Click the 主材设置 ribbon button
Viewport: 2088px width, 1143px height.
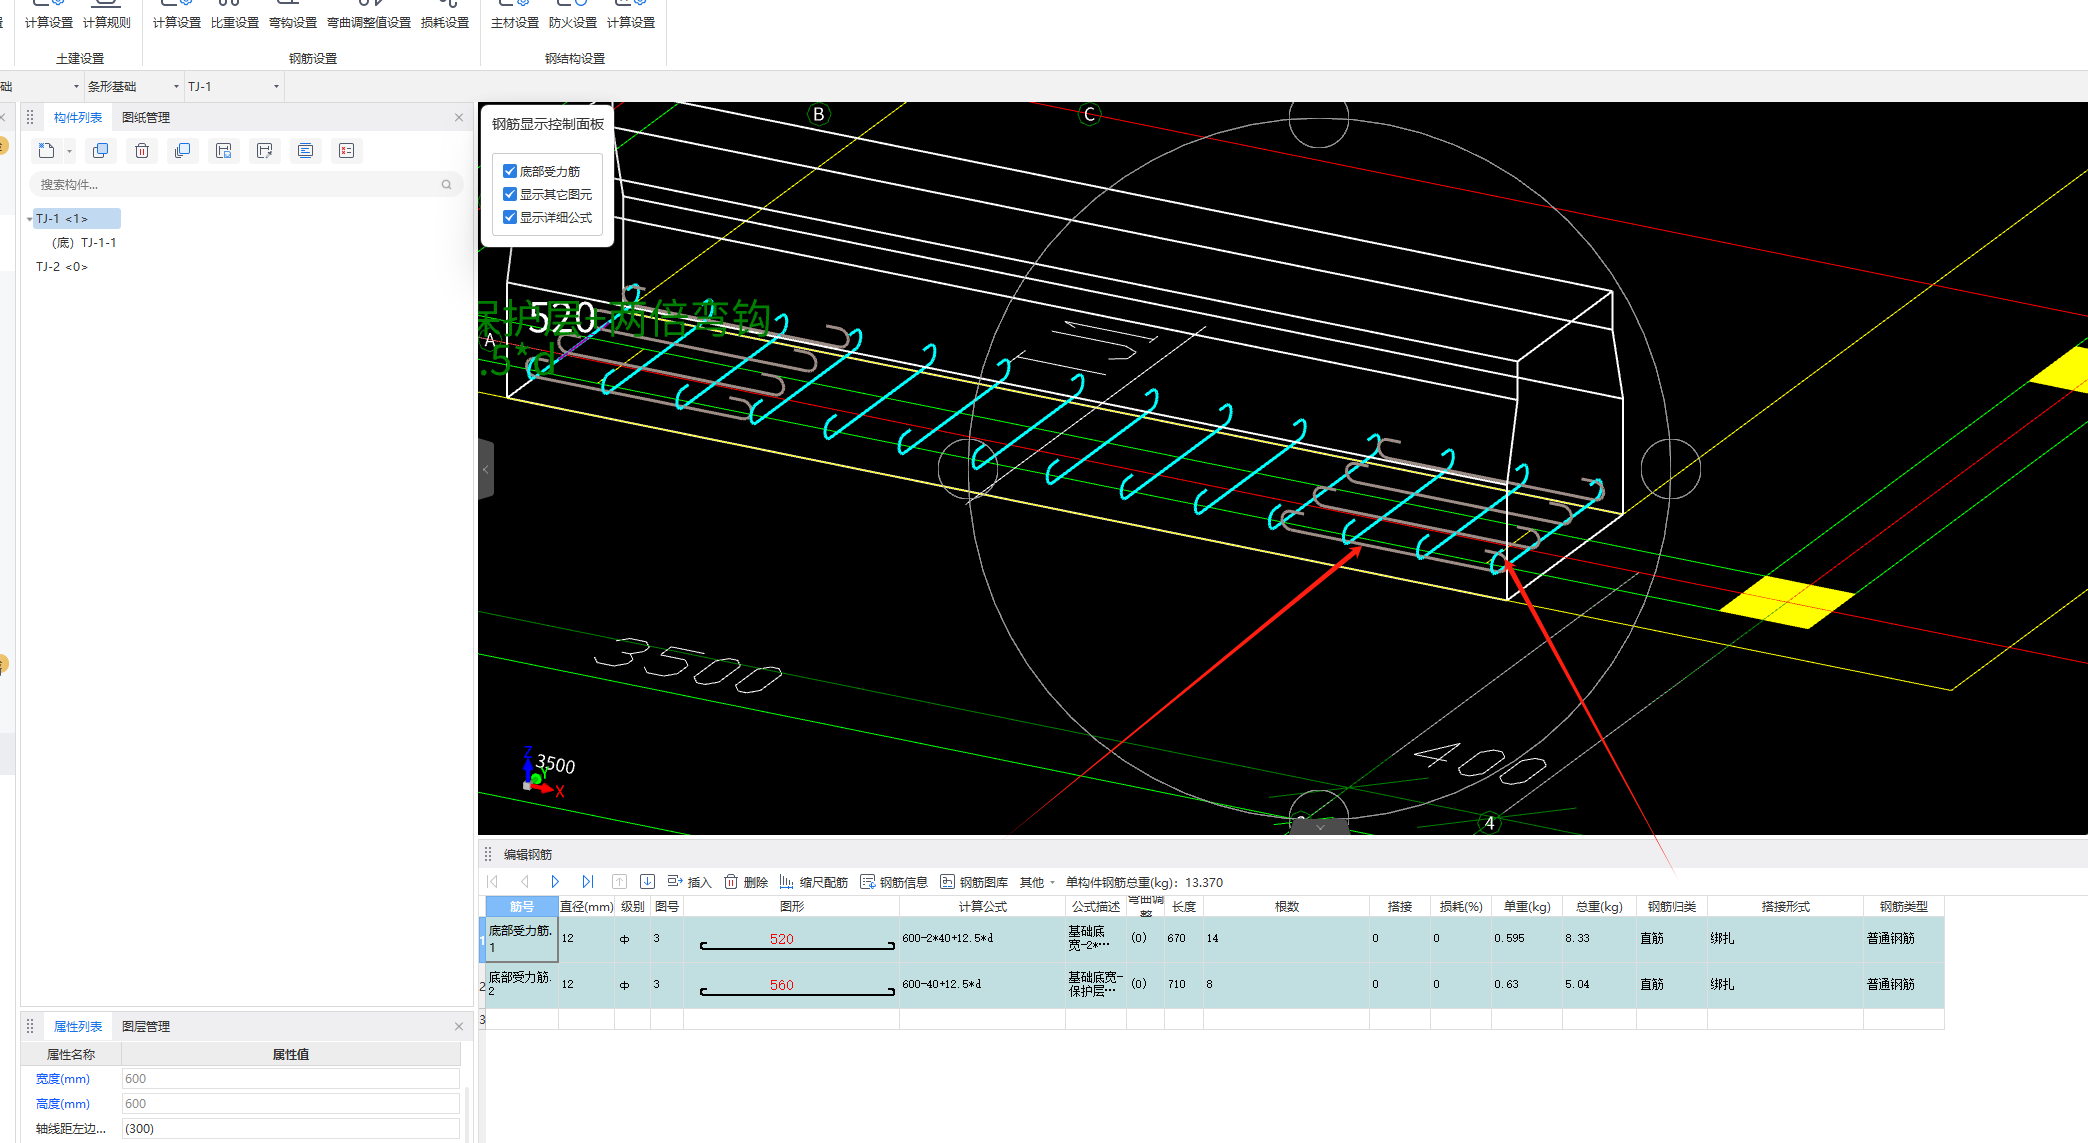tap(515, 17)
